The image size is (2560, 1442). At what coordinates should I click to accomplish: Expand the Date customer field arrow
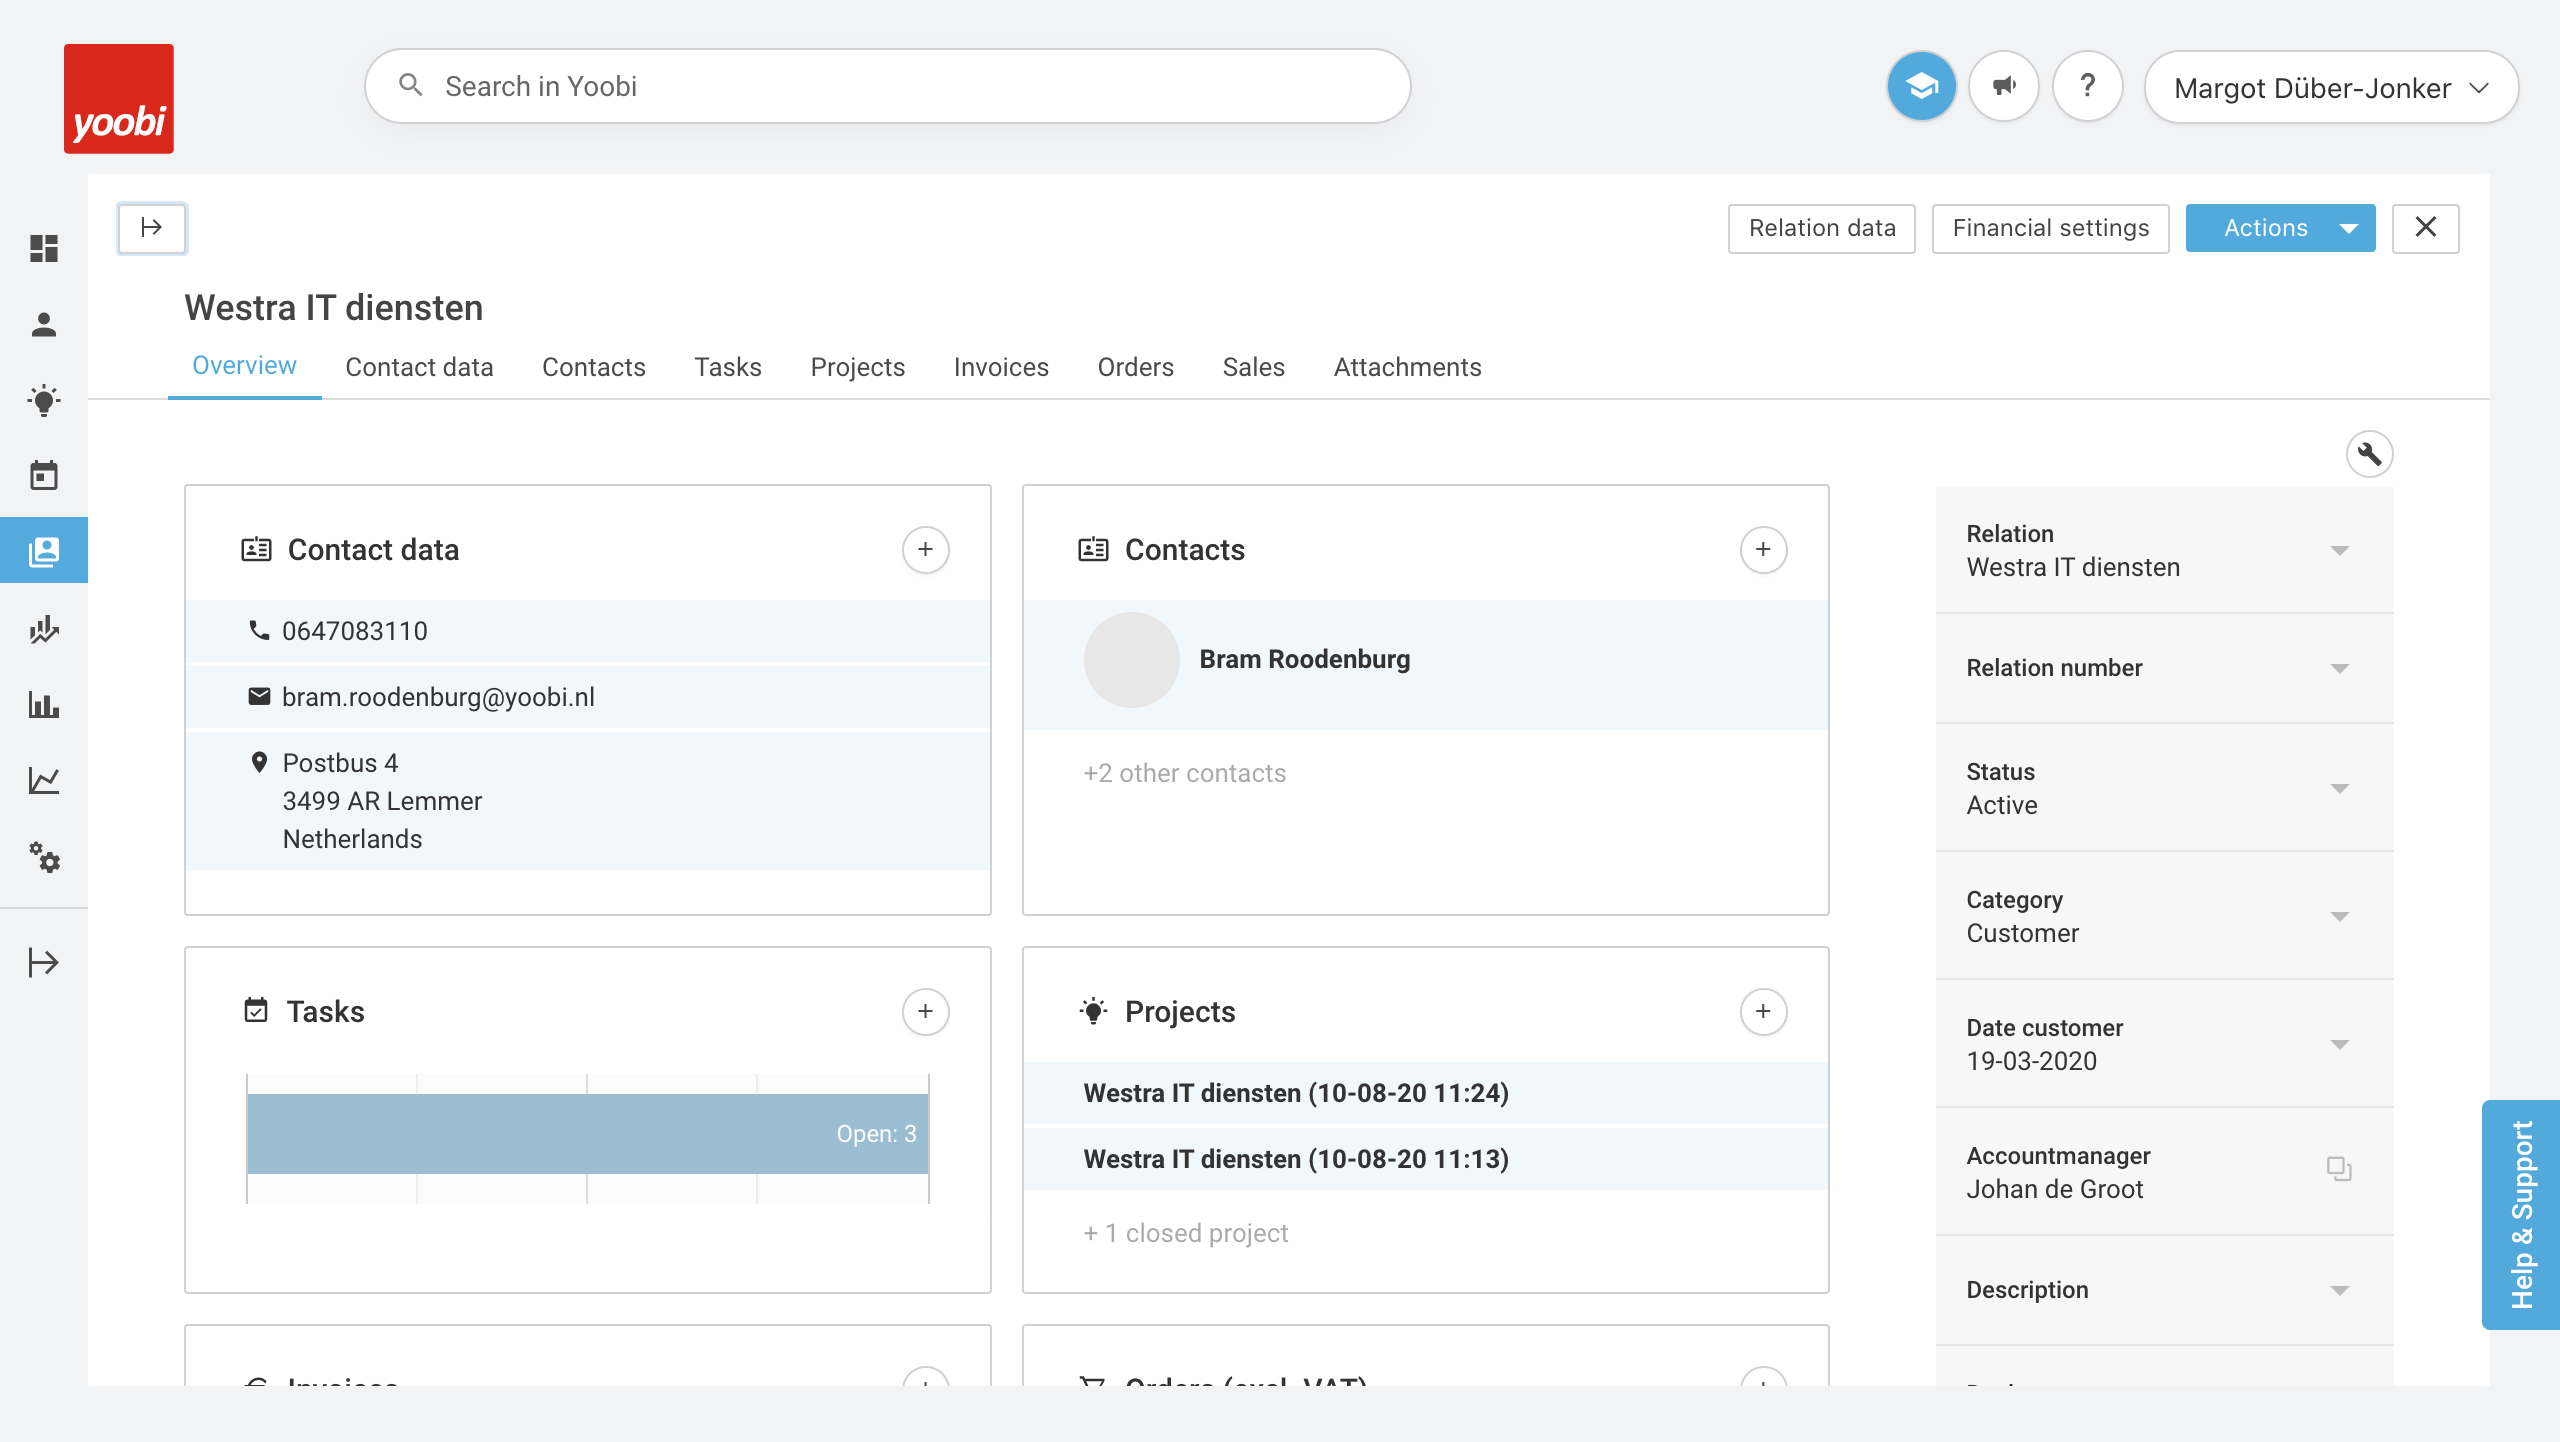point(2339,1045)
